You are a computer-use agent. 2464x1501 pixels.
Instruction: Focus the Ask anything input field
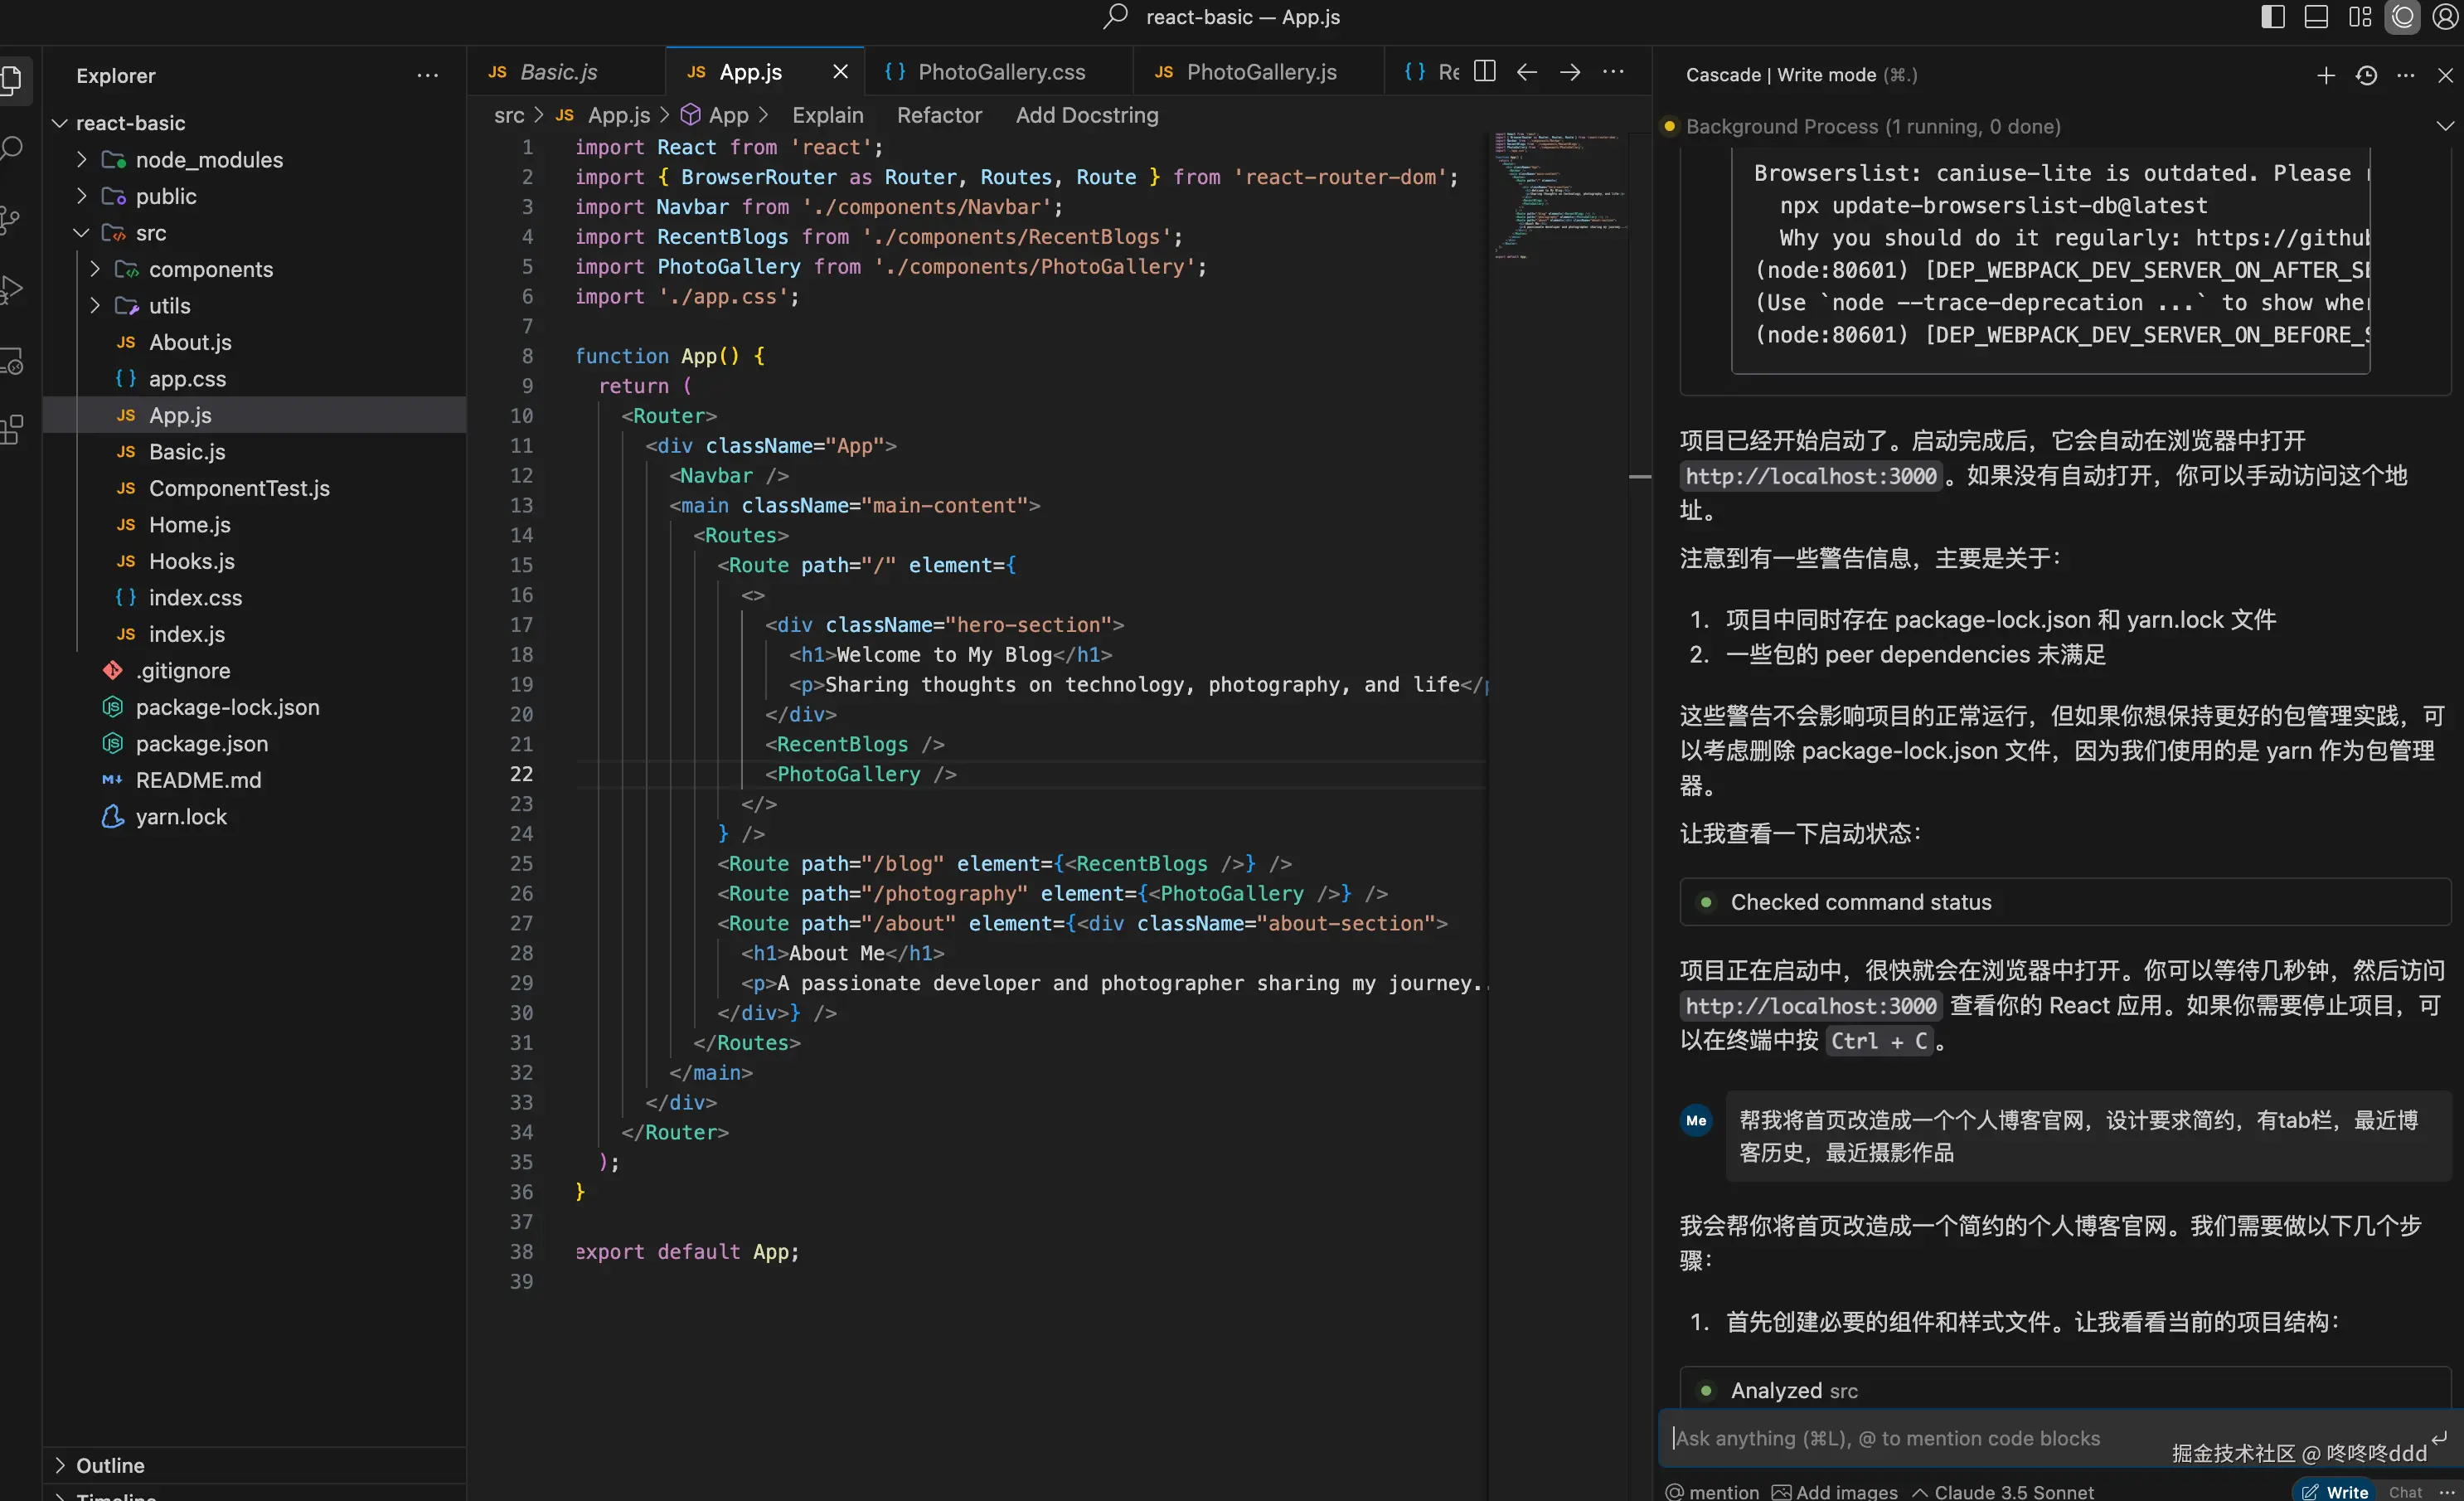coord(1900,1437)
